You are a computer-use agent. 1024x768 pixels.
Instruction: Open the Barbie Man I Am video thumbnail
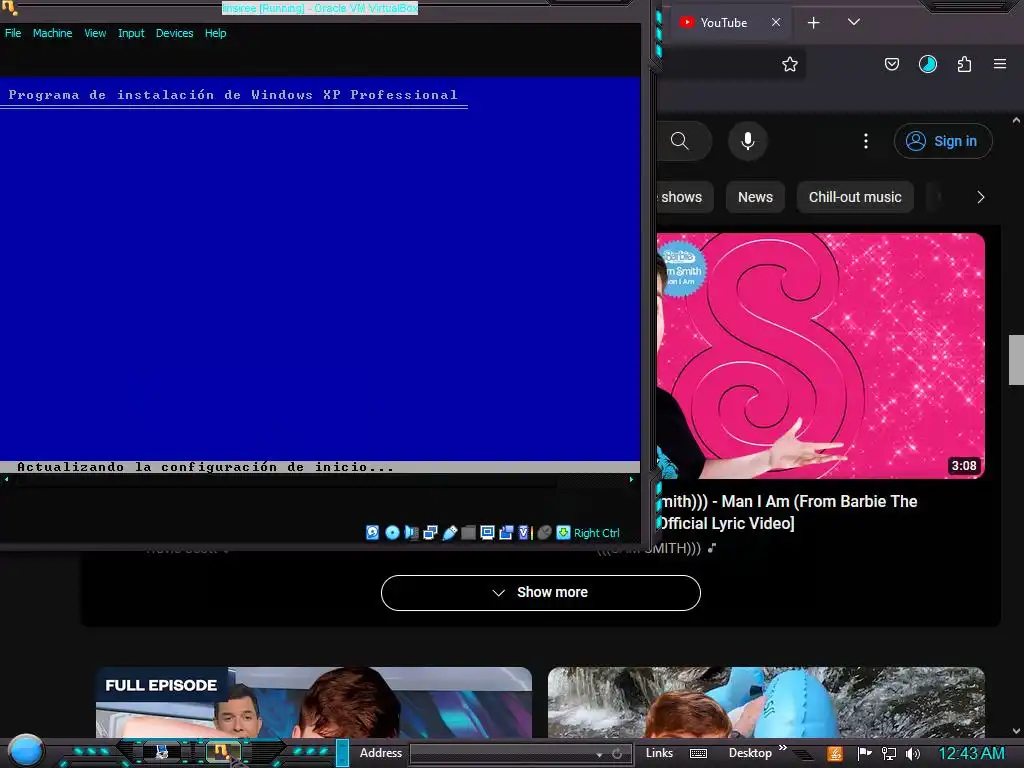click(x=821, y=356)
